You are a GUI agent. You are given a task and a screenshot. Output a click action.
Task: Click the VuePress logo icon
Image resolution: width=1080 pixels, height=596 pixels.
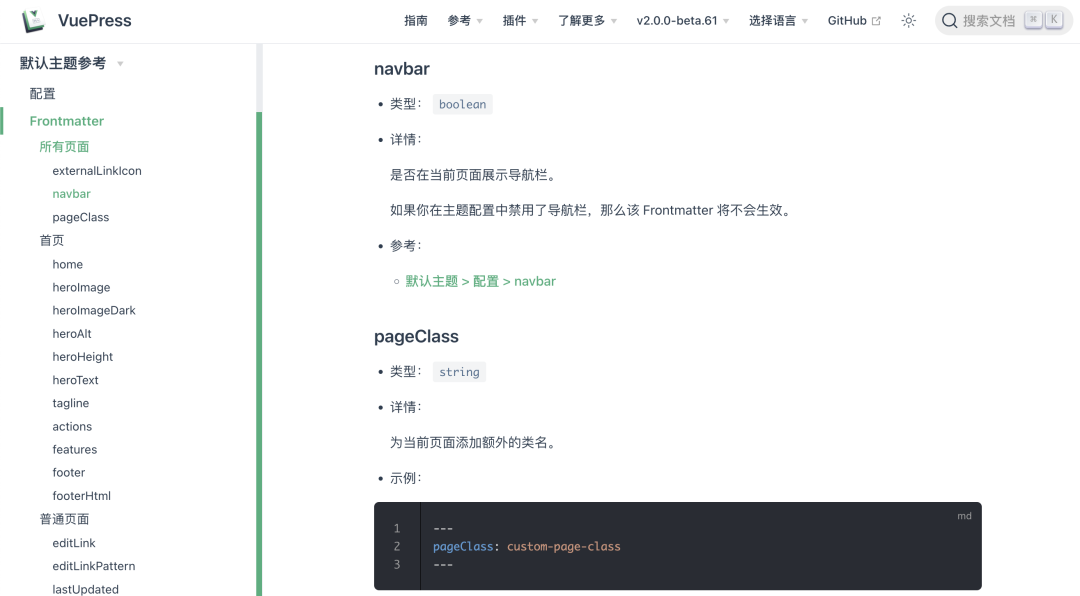coord(34,21)
